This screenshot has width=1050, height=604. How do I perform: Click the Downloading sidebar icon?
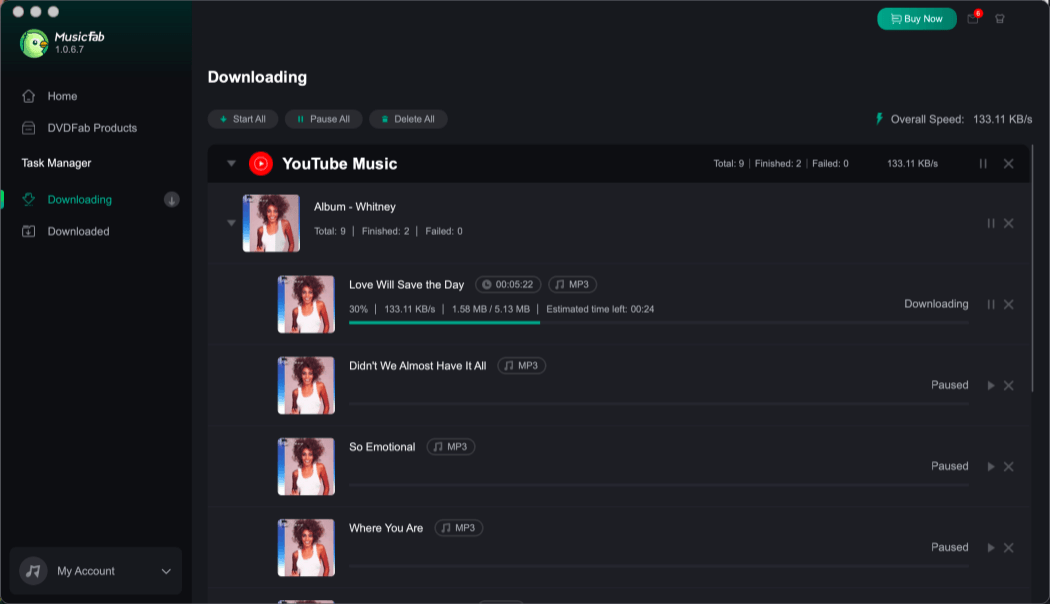click(29, 200)
